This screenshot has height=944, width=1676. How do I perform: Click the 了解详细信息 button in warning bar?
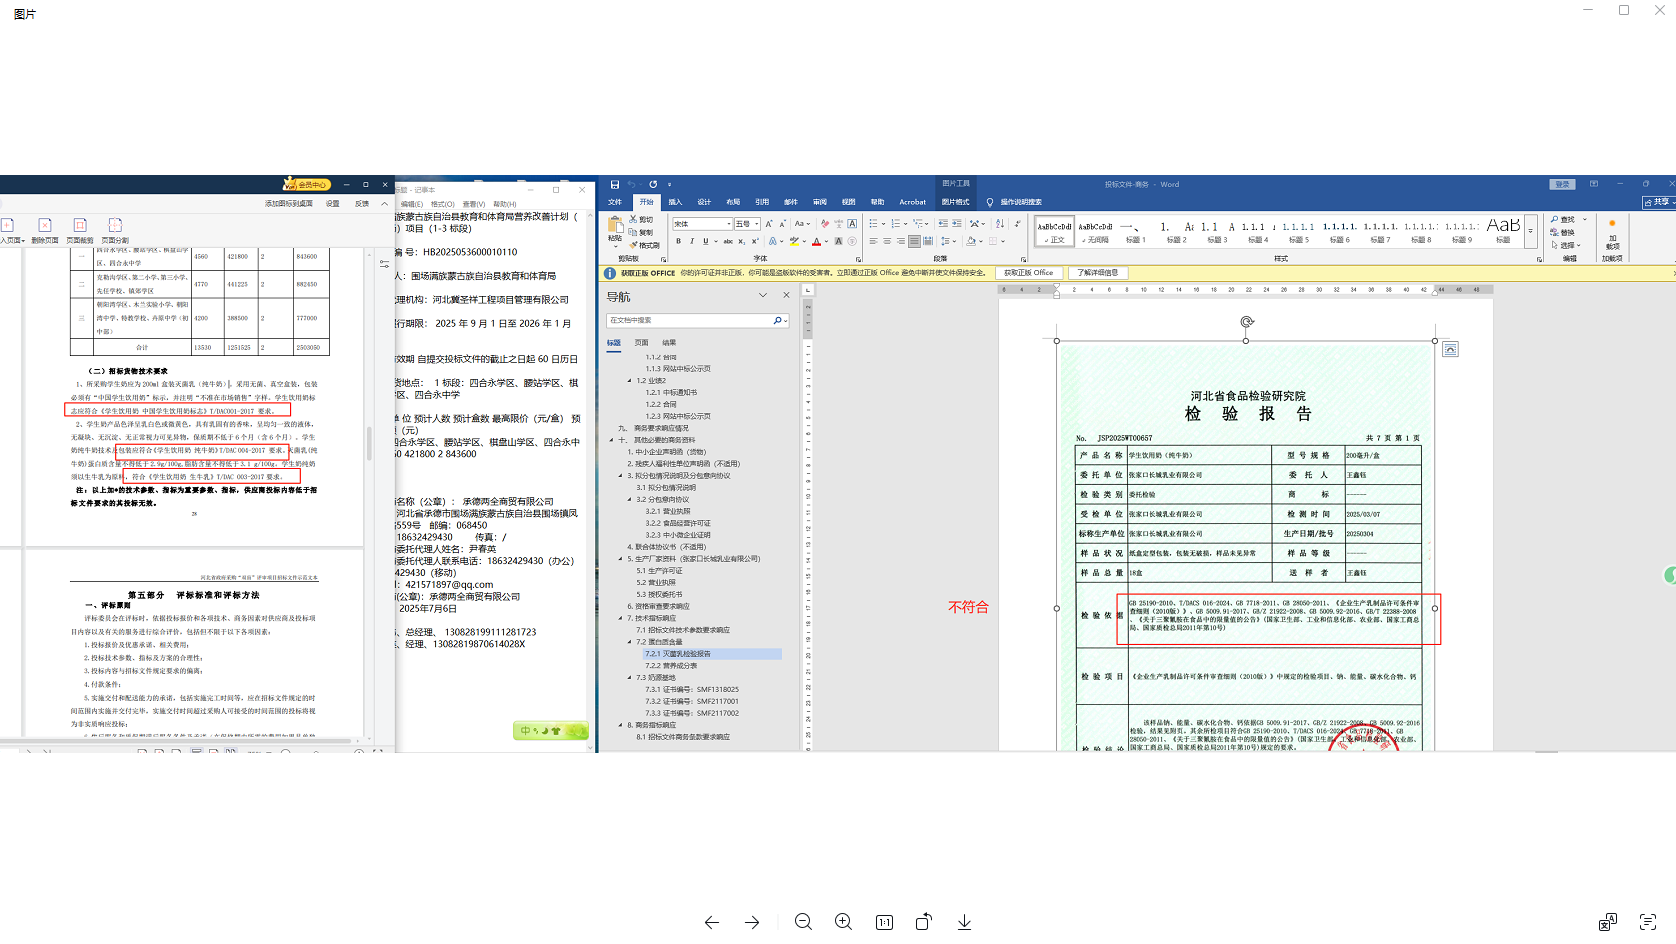pos(1097,273)
